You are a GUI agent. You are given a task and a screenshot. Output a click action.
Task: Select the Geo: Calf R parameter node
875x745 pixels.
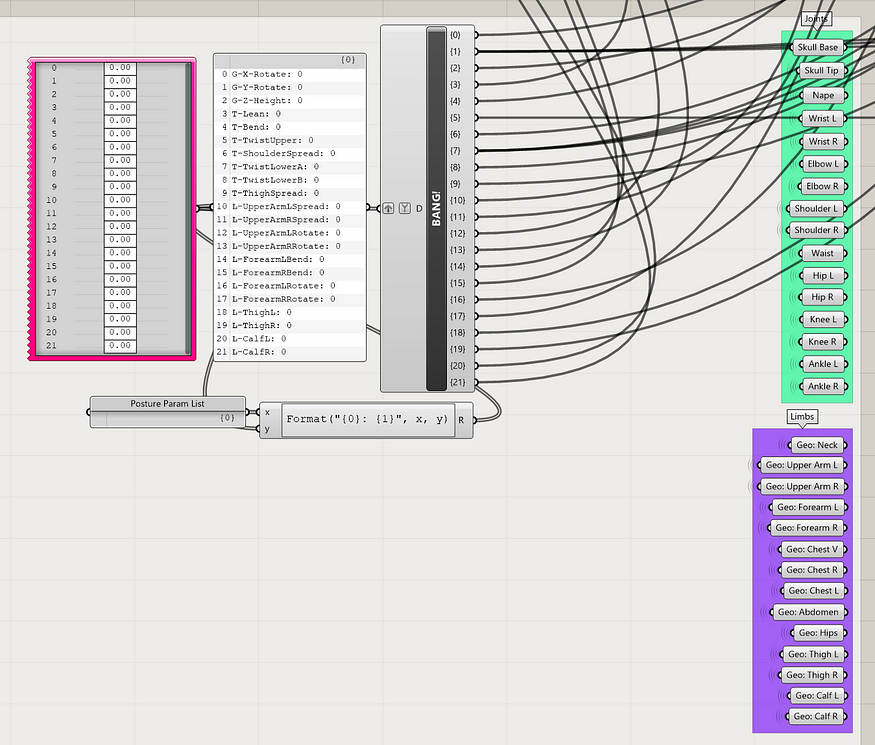(x=816, y=717)
